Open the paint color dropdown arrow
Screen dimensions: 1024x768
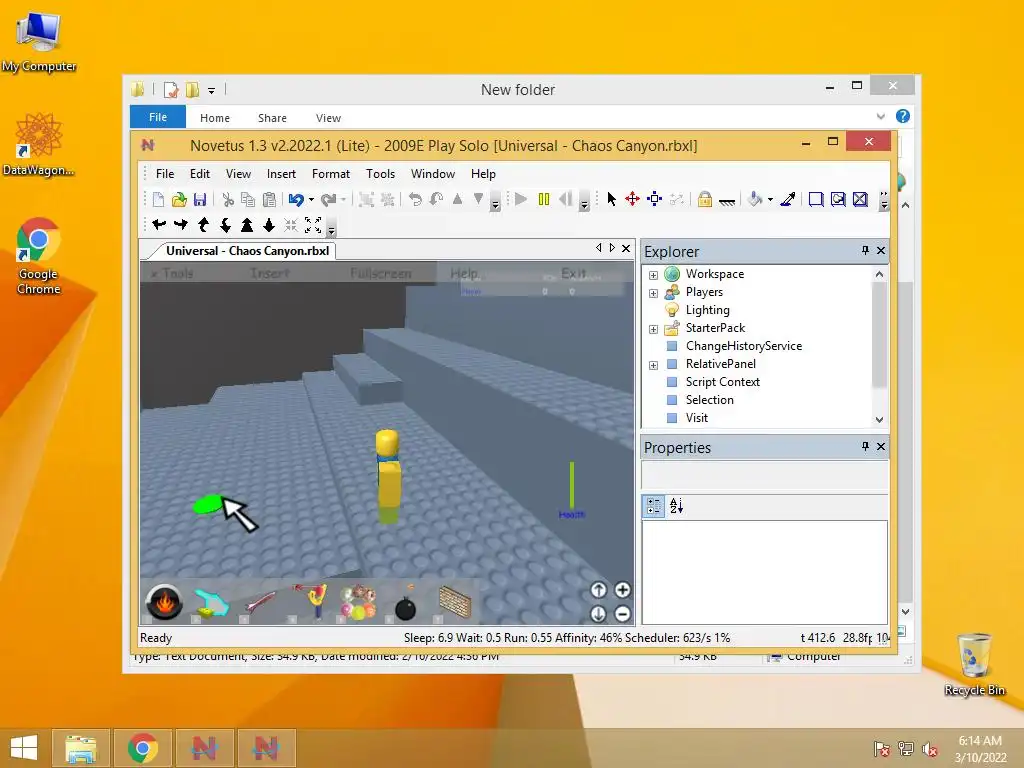771,200
